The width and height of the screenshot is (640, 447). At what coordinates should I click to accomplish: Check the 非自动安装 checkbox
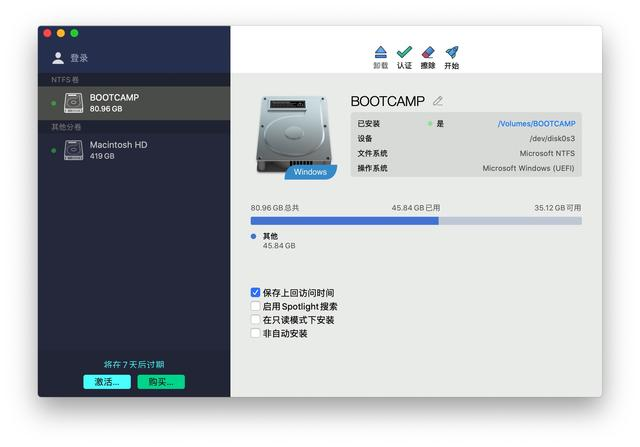click(255, 333)
